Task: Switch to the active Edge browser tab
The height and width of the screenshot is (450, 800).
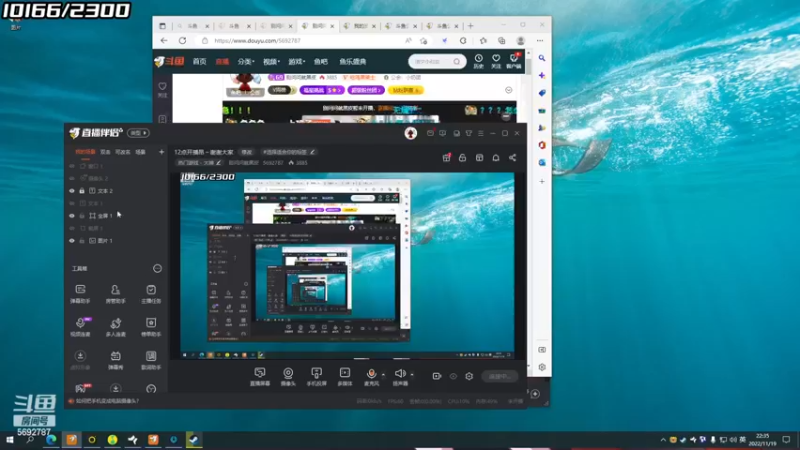Action: 318,26
